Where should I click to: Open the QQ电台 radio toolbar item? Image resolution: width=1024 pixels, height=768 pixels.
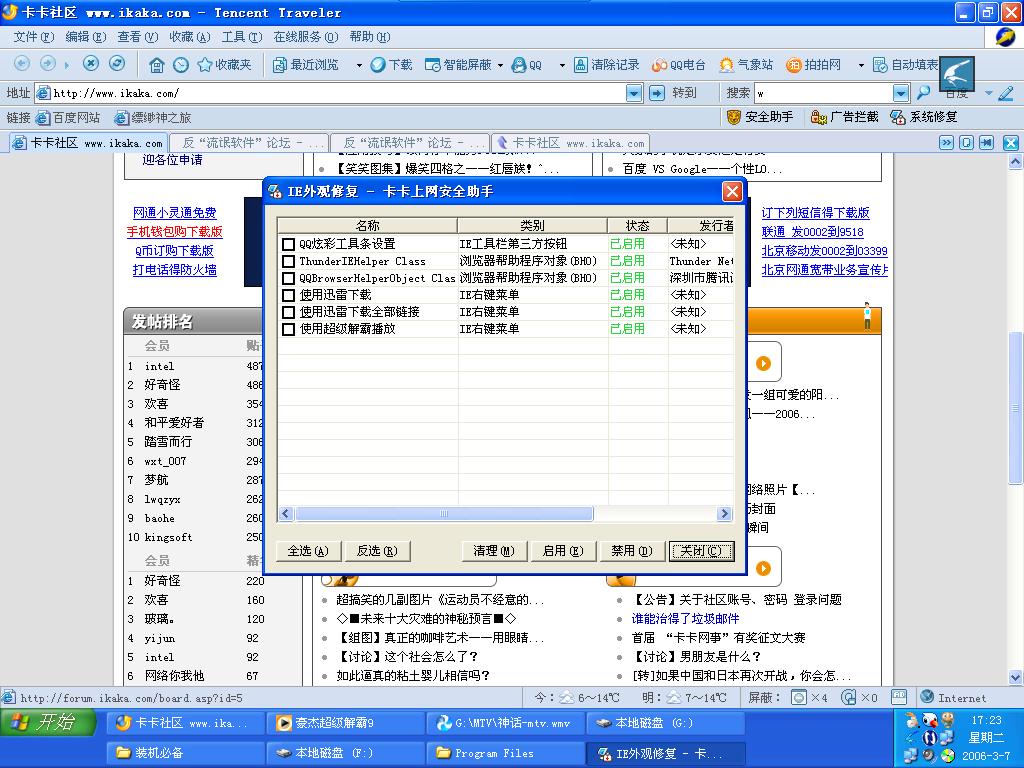pos(679,65)
